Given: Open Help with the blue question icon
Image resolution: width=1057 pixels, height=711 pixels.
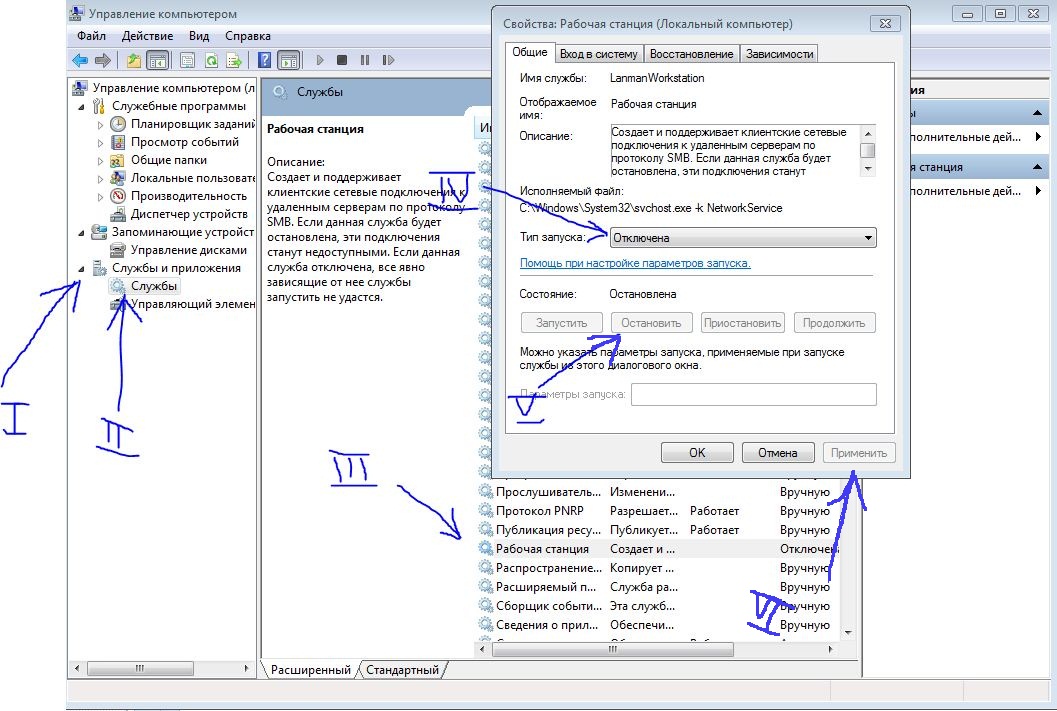Looking at the screenshot, I should click(265, 61).
